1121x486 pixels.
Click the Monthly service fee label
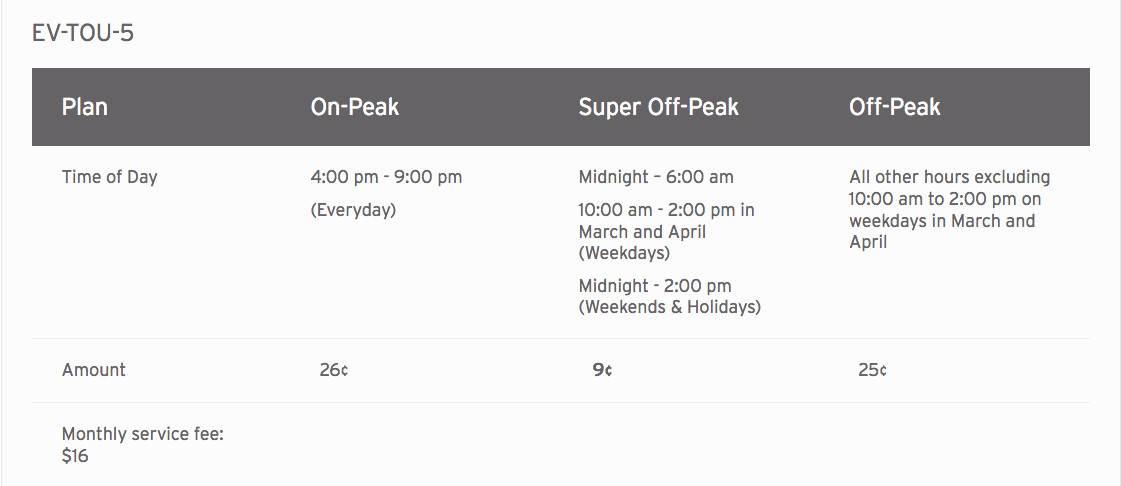point(143,435)
